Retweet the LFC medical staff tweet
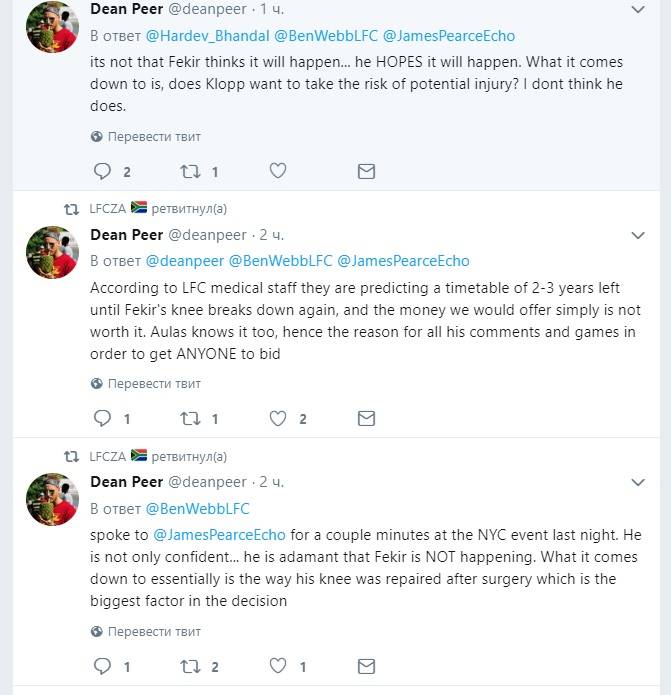 coord(190,419)
